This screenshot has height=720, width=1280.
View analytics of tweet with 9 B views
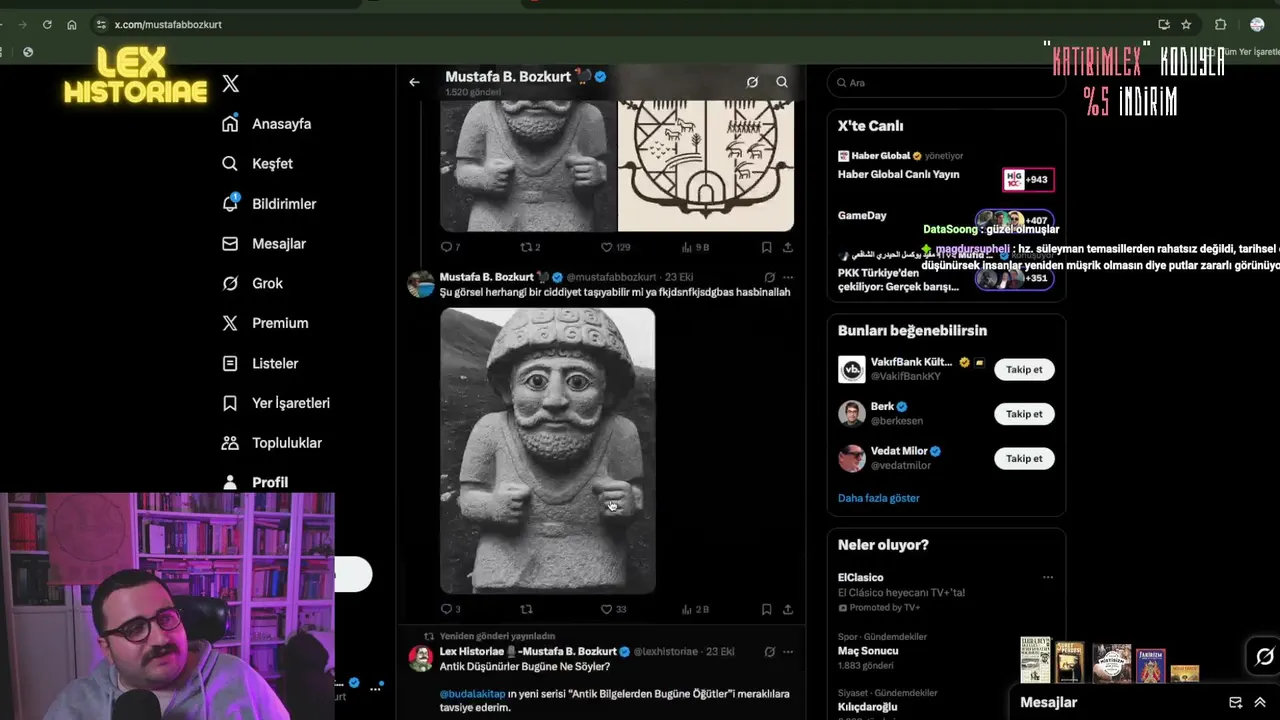(695, 247)
